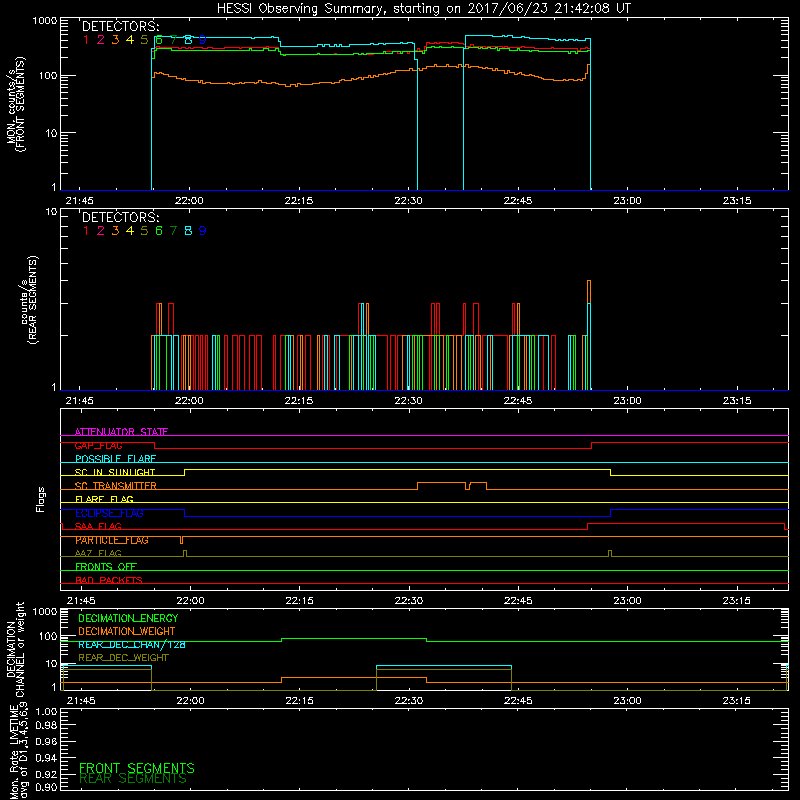Click the HESSI Observing Summary title text

pyautogui.click(x=423, y=8)
